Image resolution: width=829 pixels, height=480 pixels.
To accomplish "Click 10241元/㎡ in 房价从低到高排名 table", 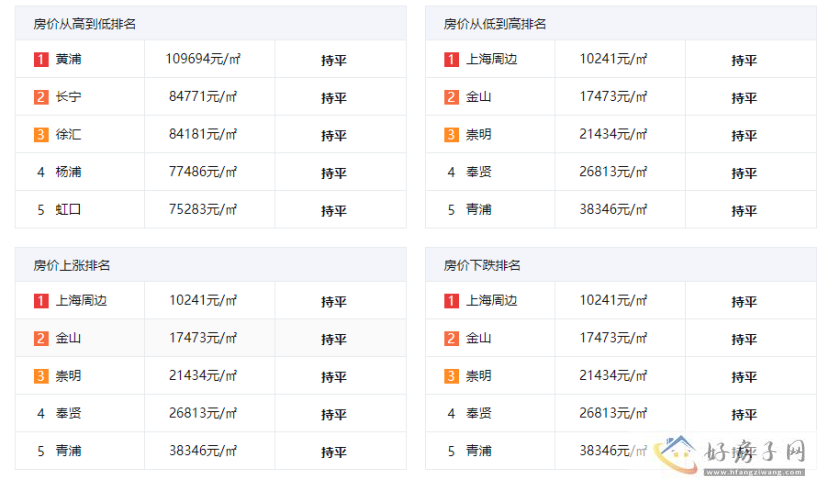I will pos(613,59).
